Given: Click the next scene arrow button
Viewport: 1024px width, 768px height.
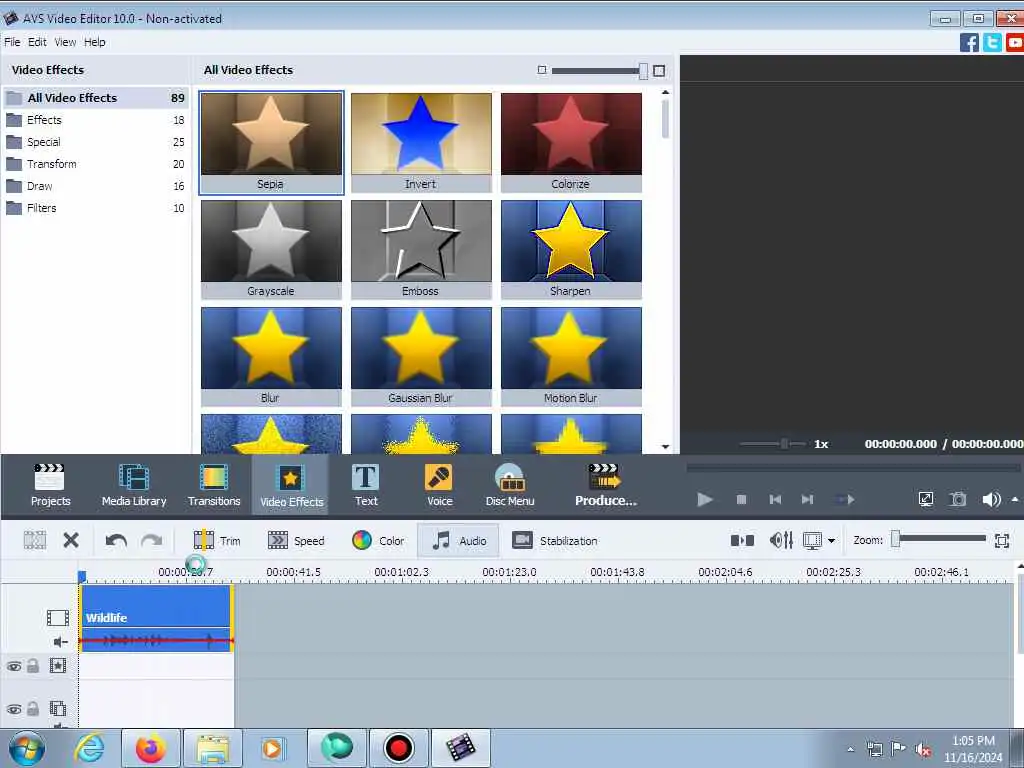Looking at the screenshot, I should [x=845, y=500].
